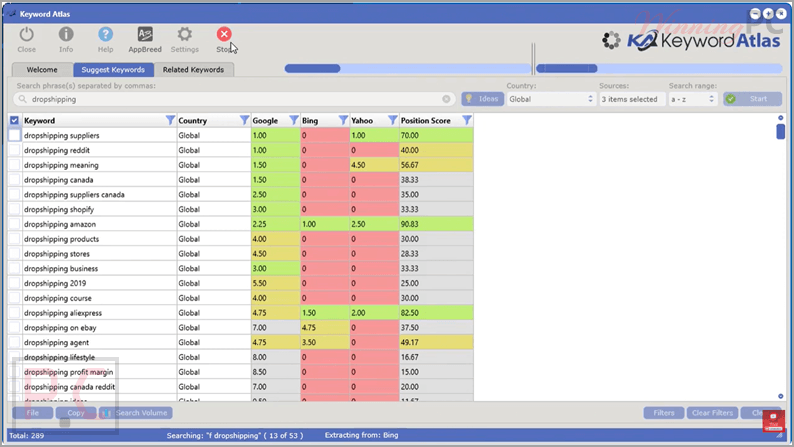Click the Copy button

[76, 413]
